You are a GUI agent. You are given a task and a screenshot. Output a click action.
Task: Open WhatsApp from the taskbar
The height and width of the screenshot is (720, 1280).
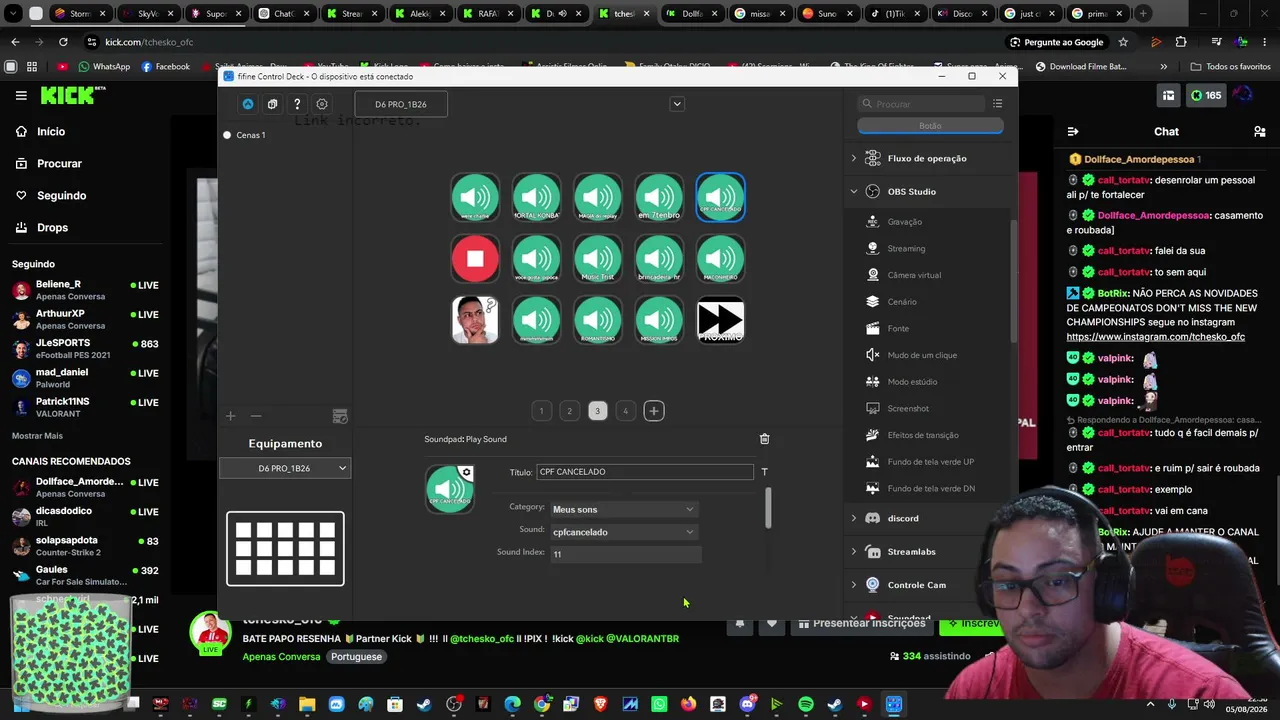[x=659, y=704]
